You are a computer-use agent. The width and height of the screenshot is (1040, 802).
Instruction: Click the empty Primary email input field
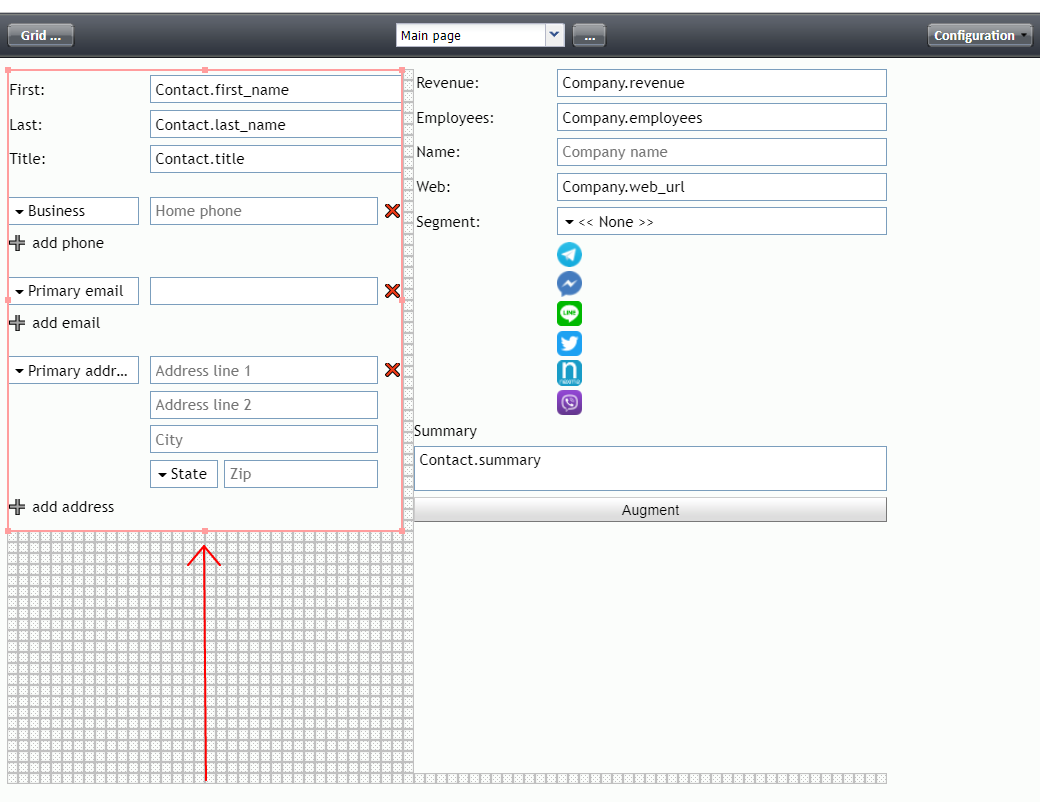pos(264,291)
